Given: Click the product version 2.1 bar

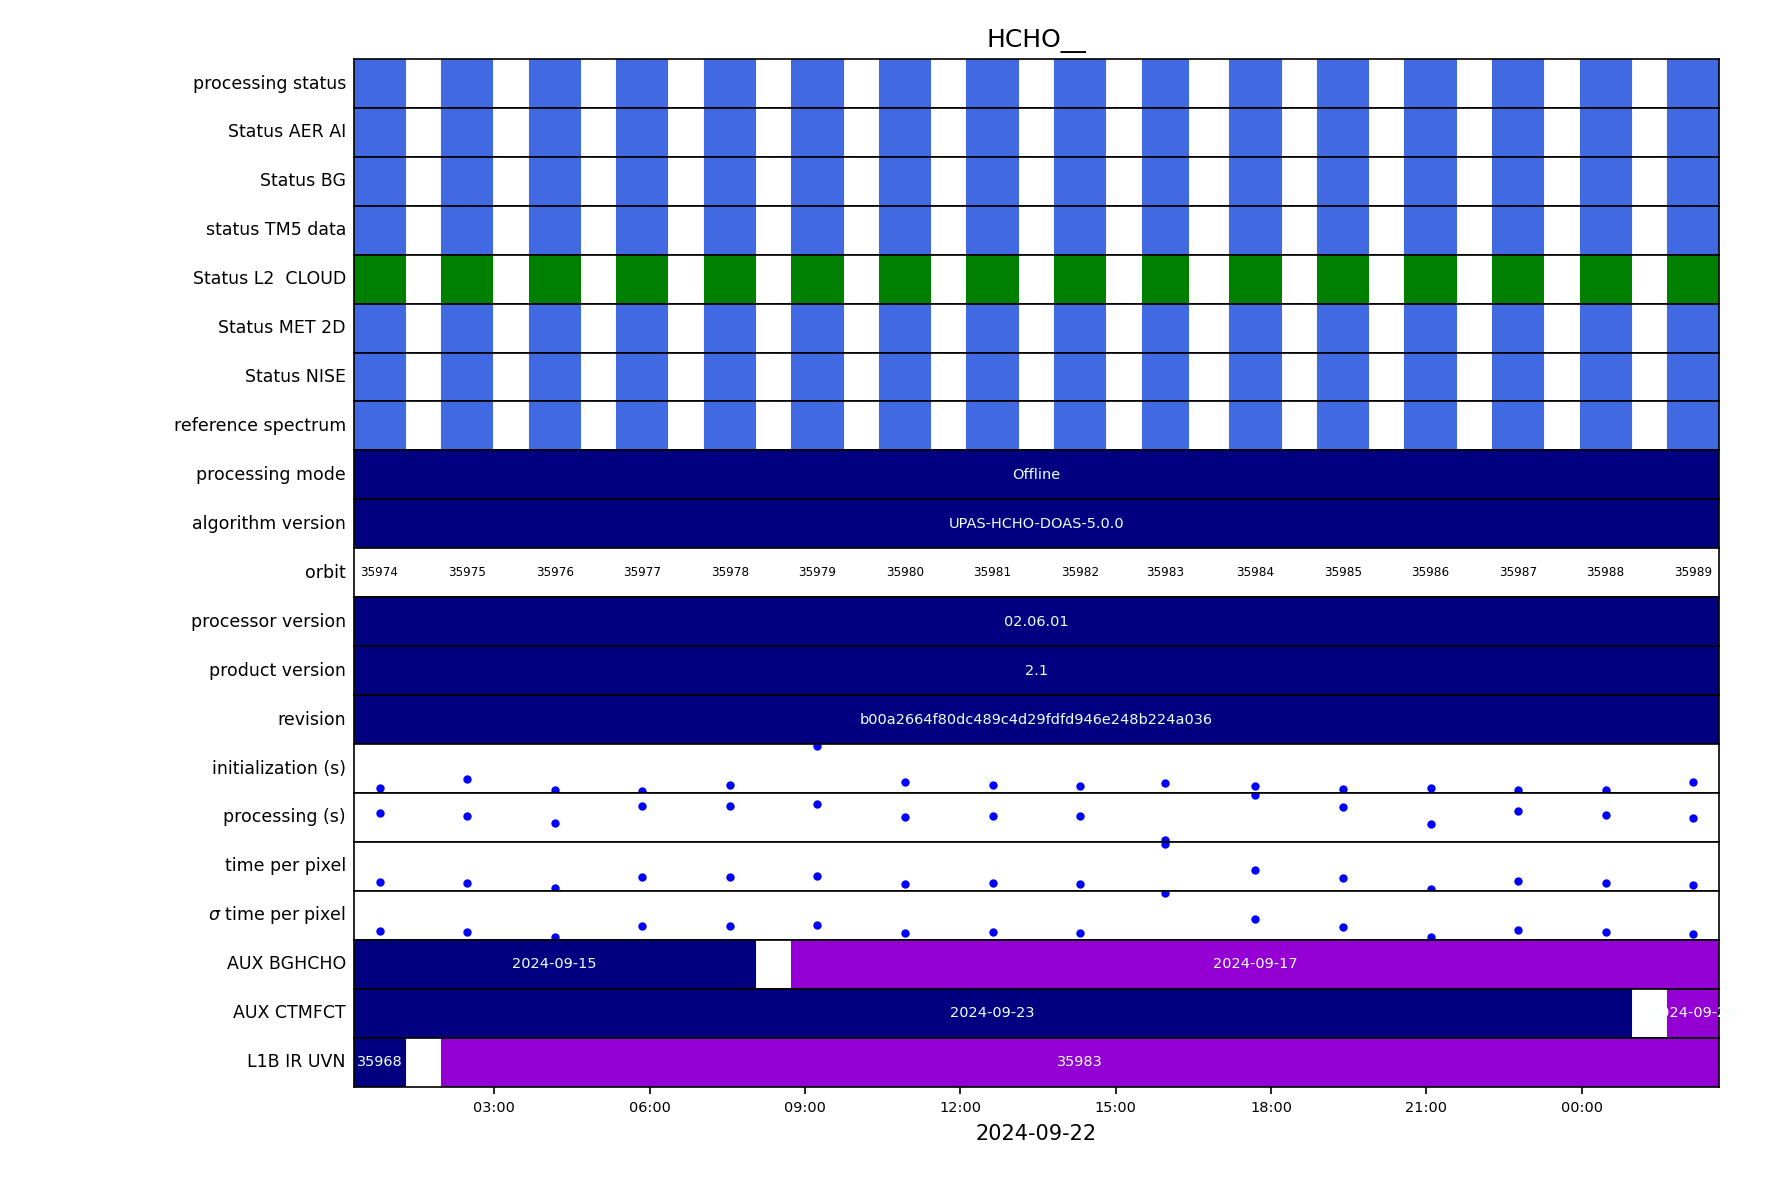Looking at the screenshot, I should pos(1036,671).
